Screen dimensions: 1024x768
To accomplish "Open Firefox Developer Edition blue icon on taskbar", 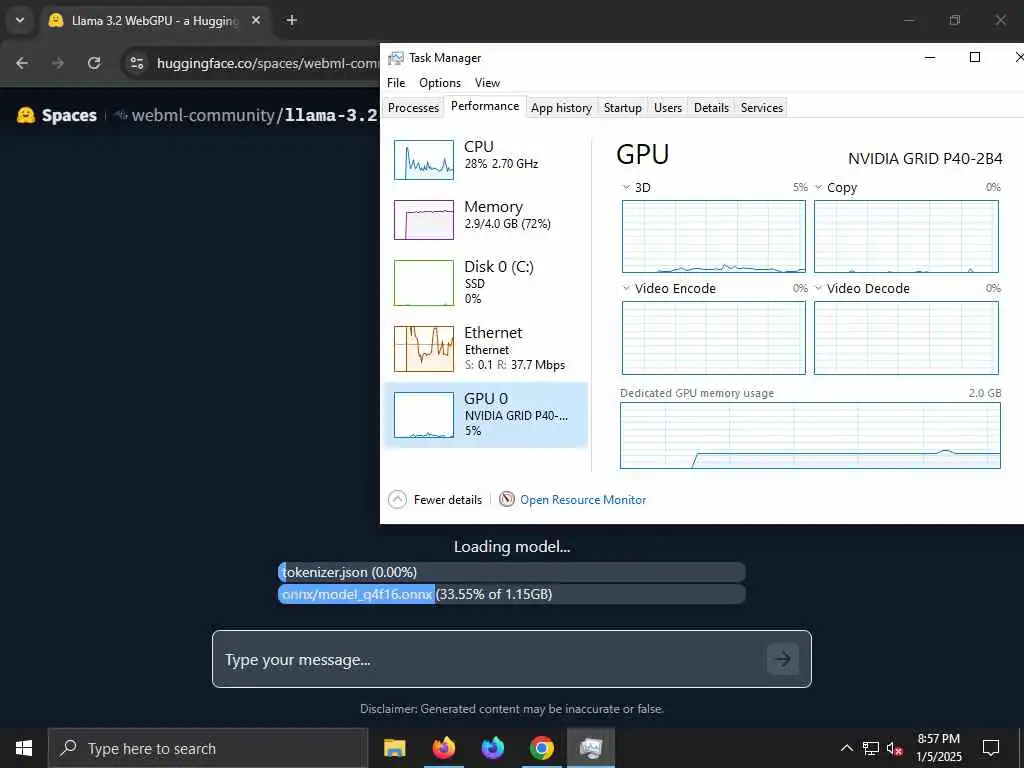I will click(492, 748).
